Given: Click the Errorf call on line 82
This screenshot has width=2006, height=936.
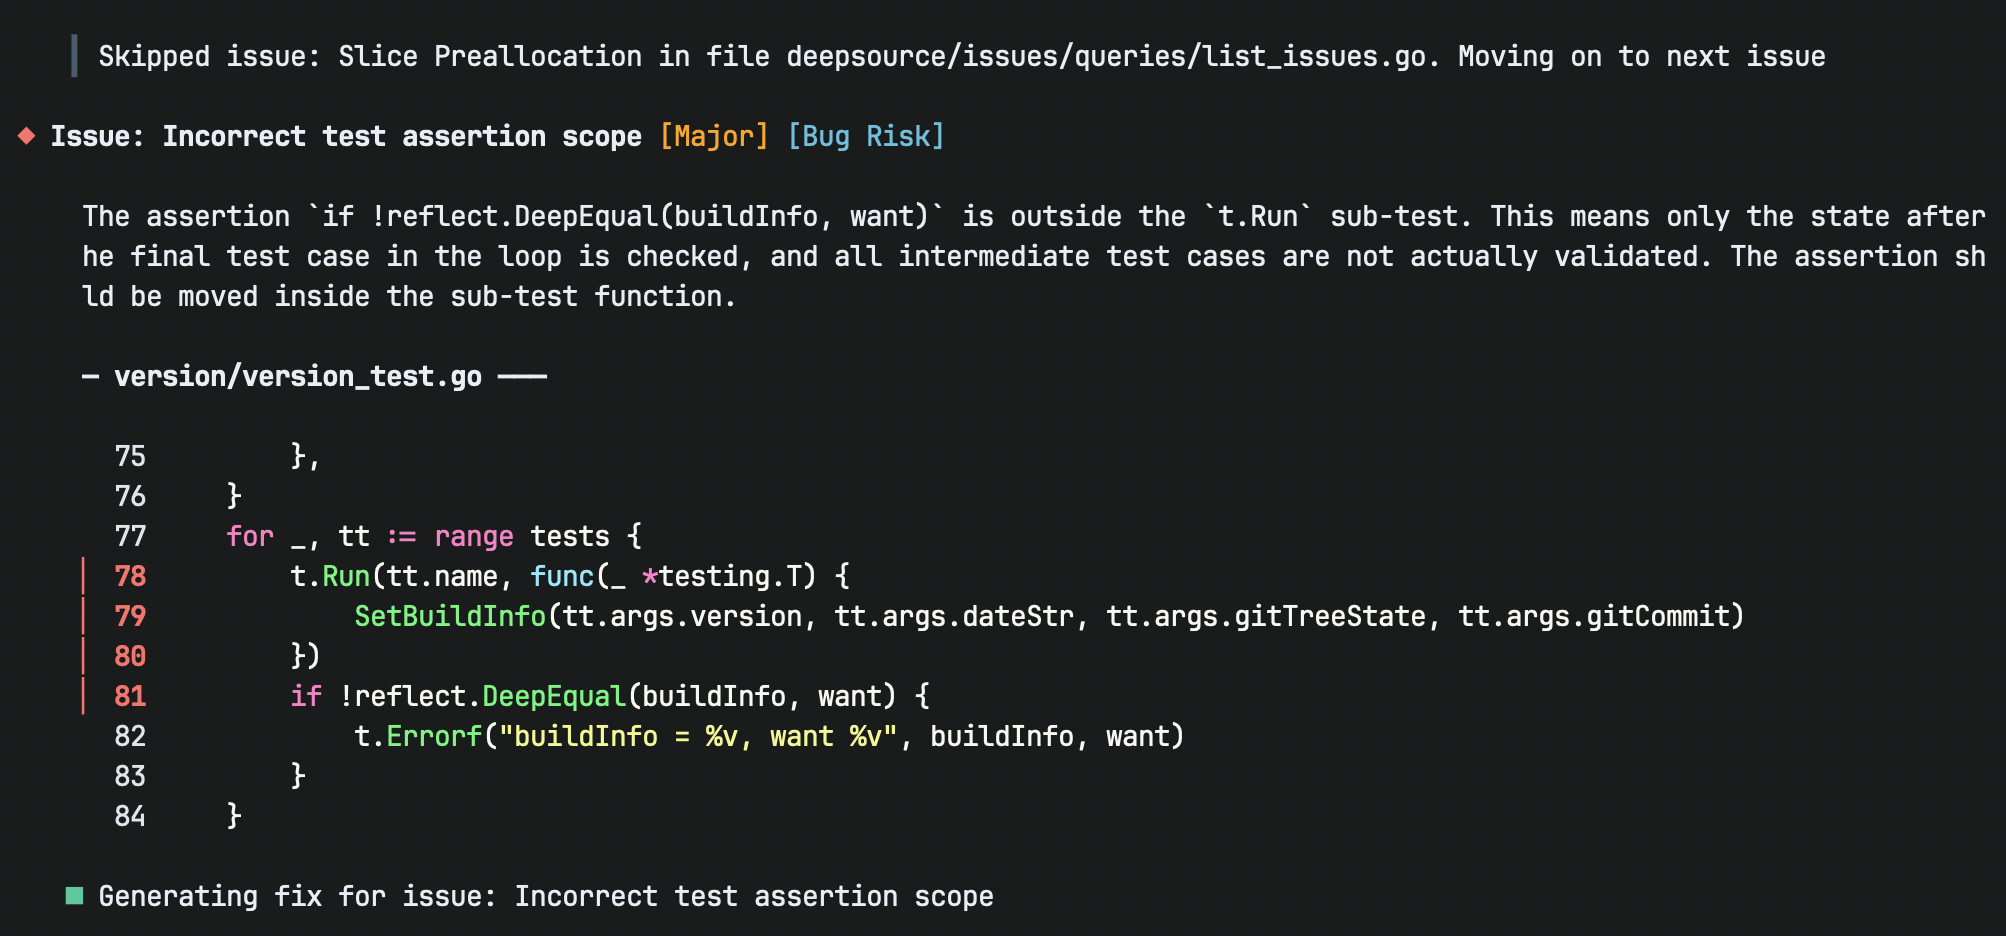Looking at the screenshot, I should point(434,736).
